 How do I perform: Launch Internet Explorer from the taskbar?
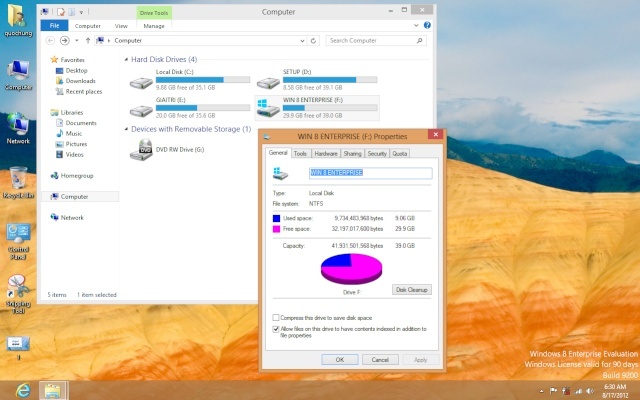click(23, 390)
